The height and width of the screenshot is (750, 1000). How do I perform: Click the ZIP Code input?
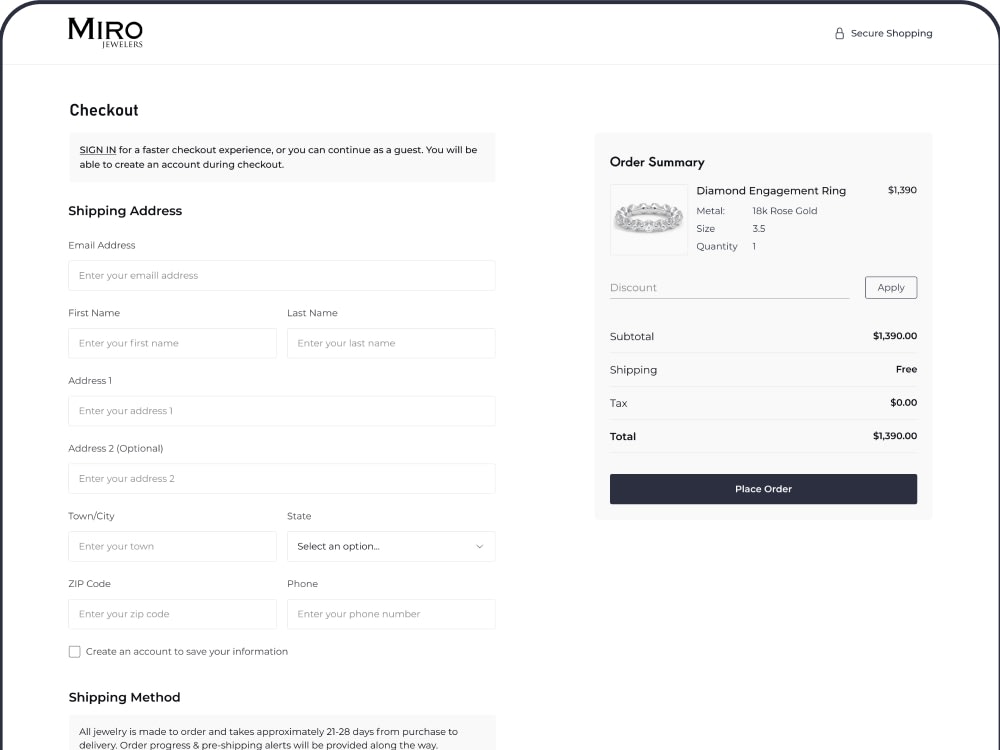point(172,614)
